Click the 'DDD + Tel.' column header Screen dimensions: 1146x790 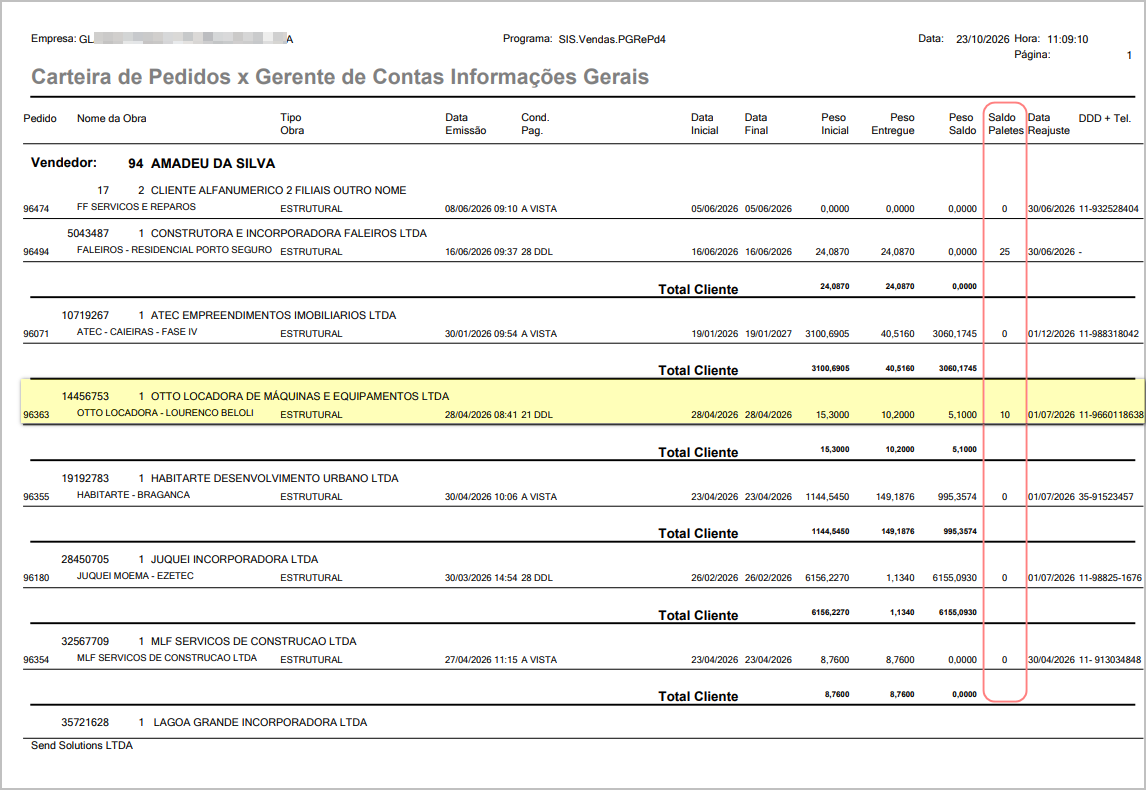point(1104,118)
